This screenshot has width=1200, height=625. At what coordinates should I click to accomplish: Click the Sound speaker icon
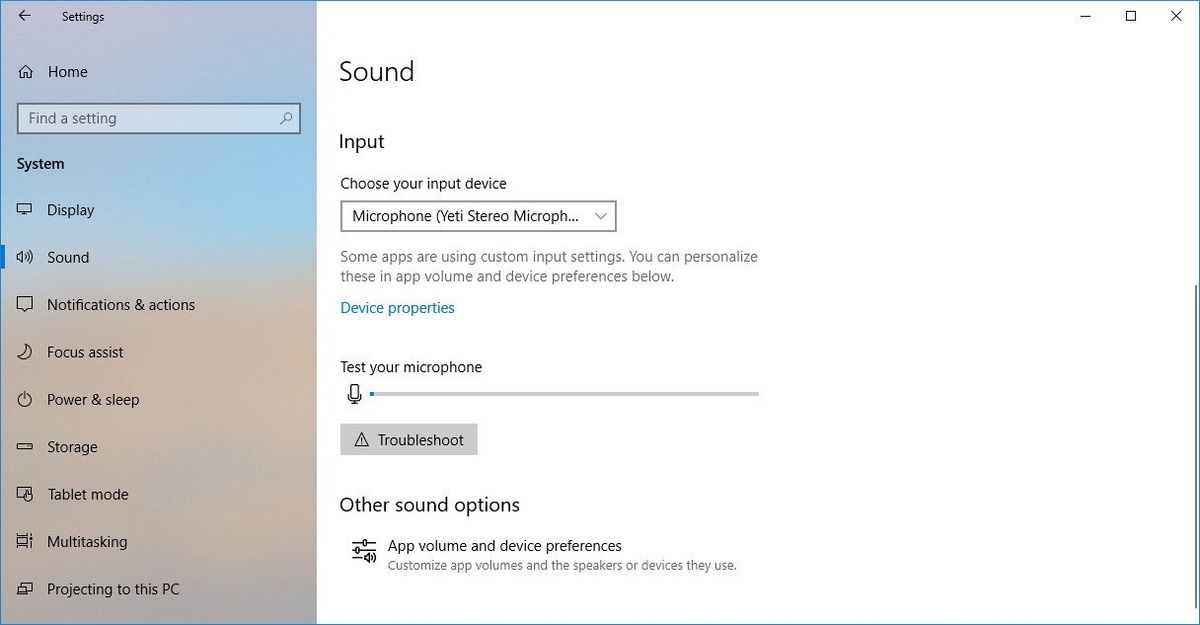tap(25, 257)
